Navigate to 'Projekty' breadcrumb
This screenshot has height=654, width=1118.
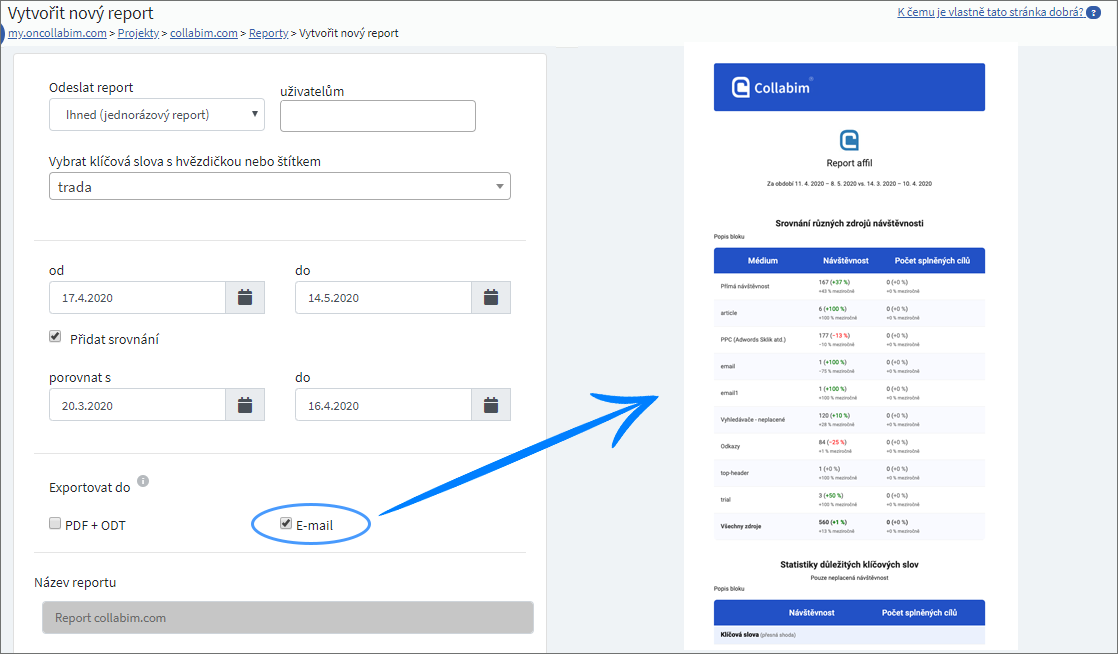138,33
